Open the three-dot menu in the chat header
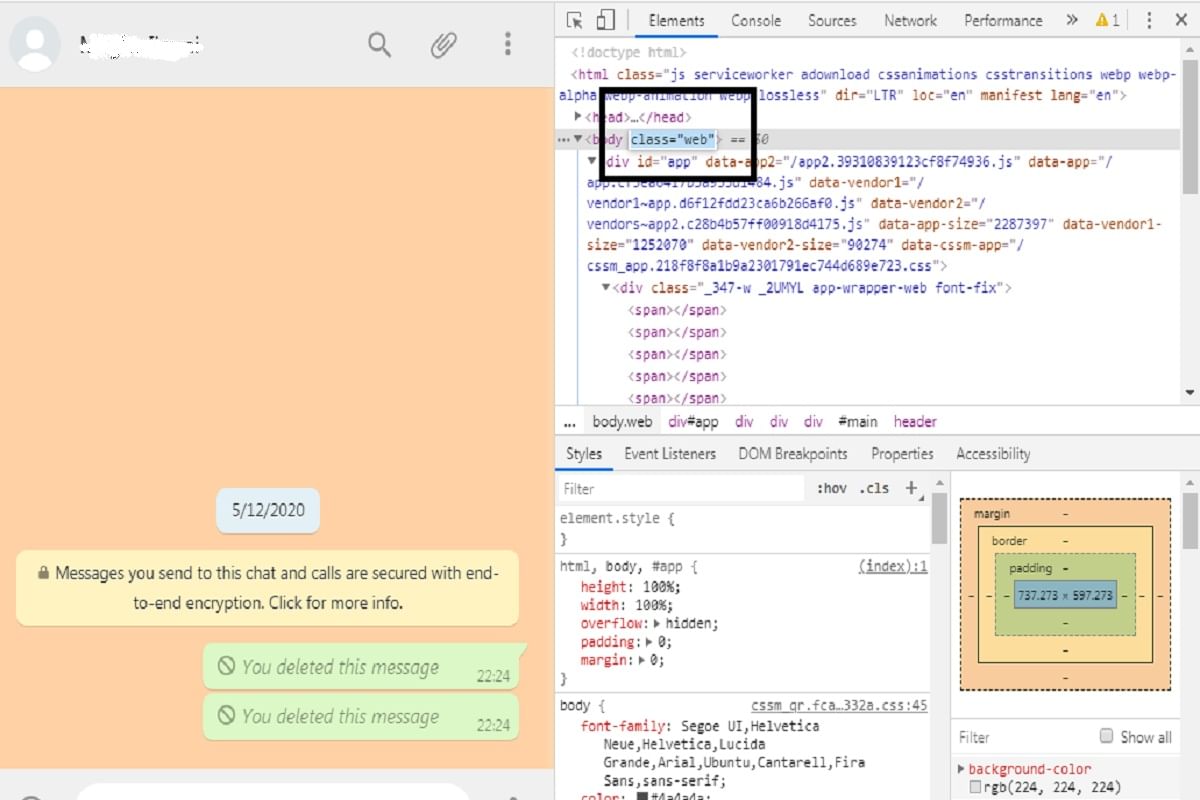The width and height of the screenshot is (1200, 800). click(x=508, y=45)
